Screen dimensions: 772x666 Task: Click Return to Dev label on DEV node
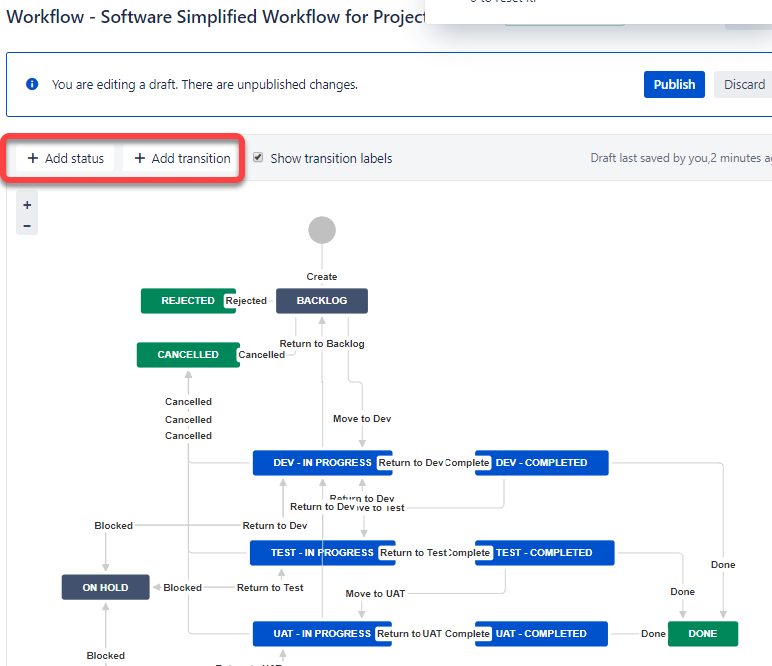411,463
